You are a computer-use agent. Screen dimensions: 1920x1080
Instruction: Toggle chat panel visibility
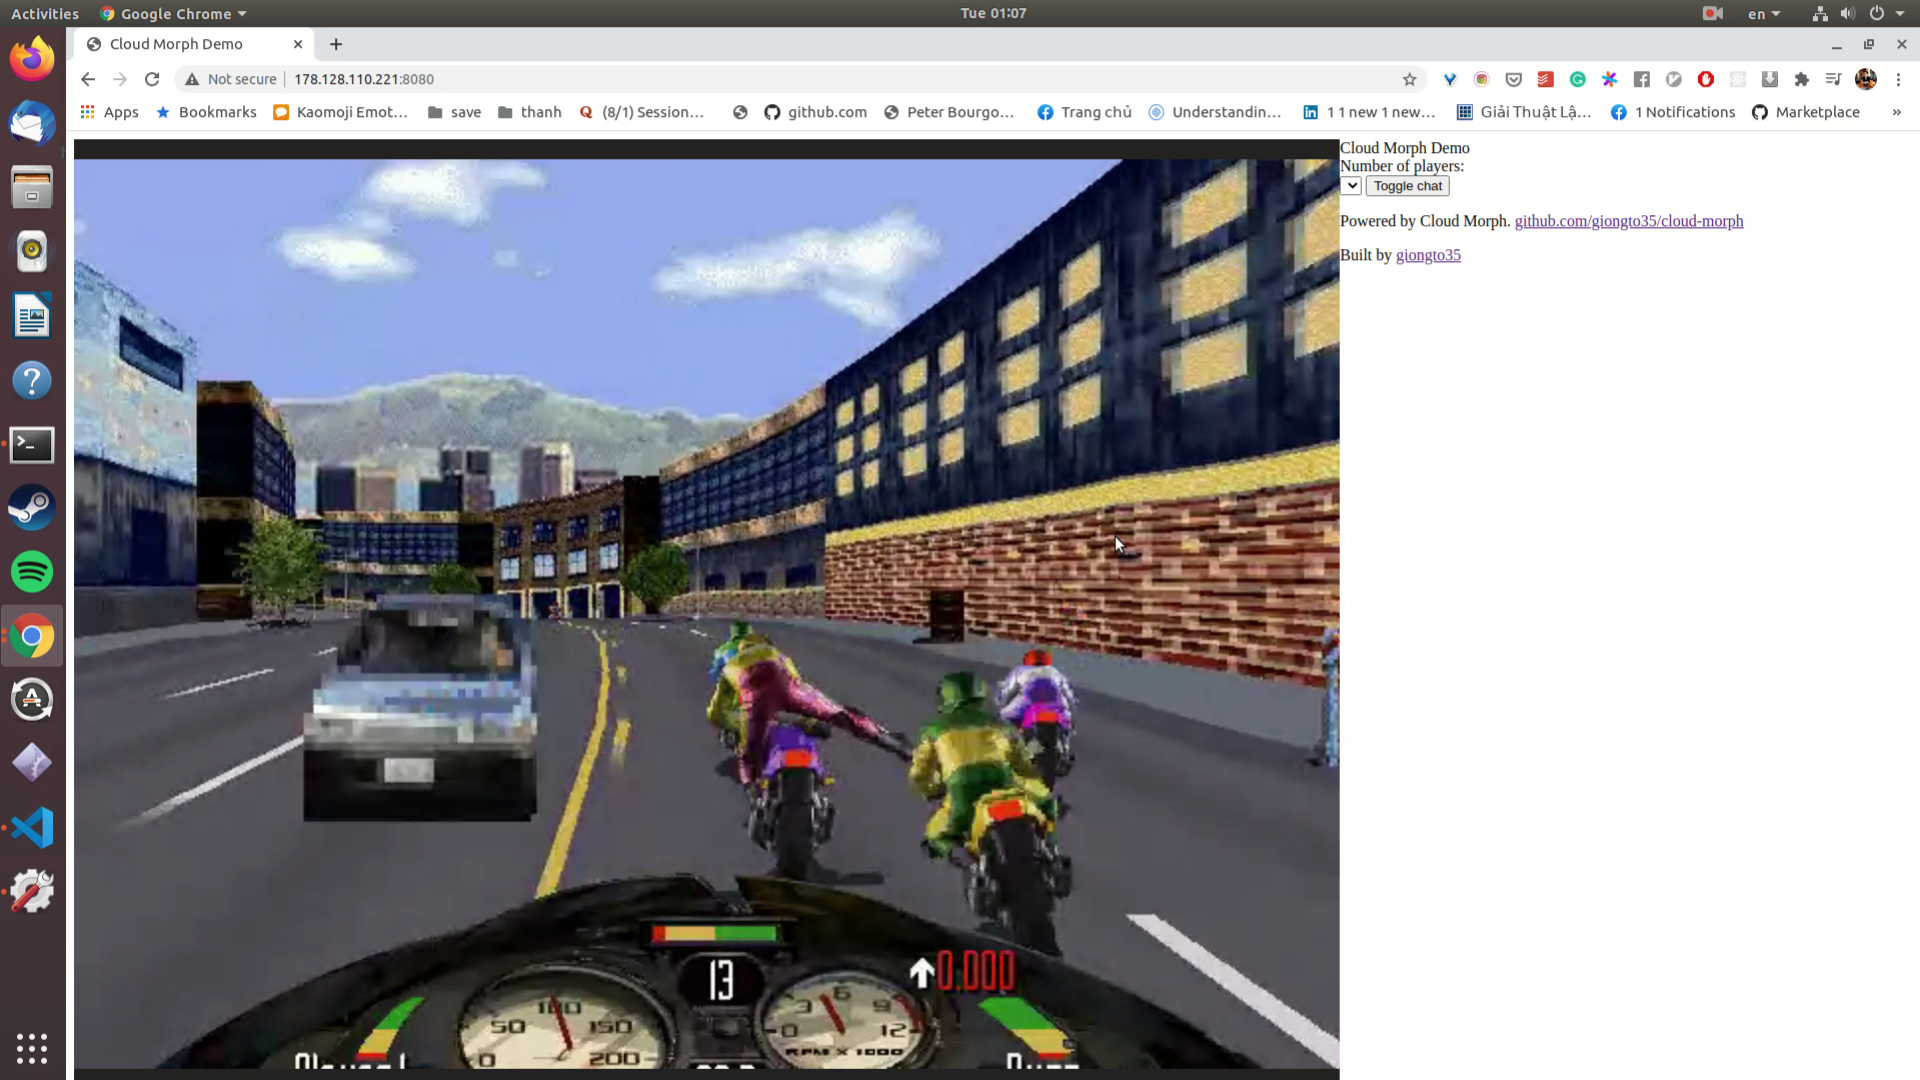[x=1407, y=186]
